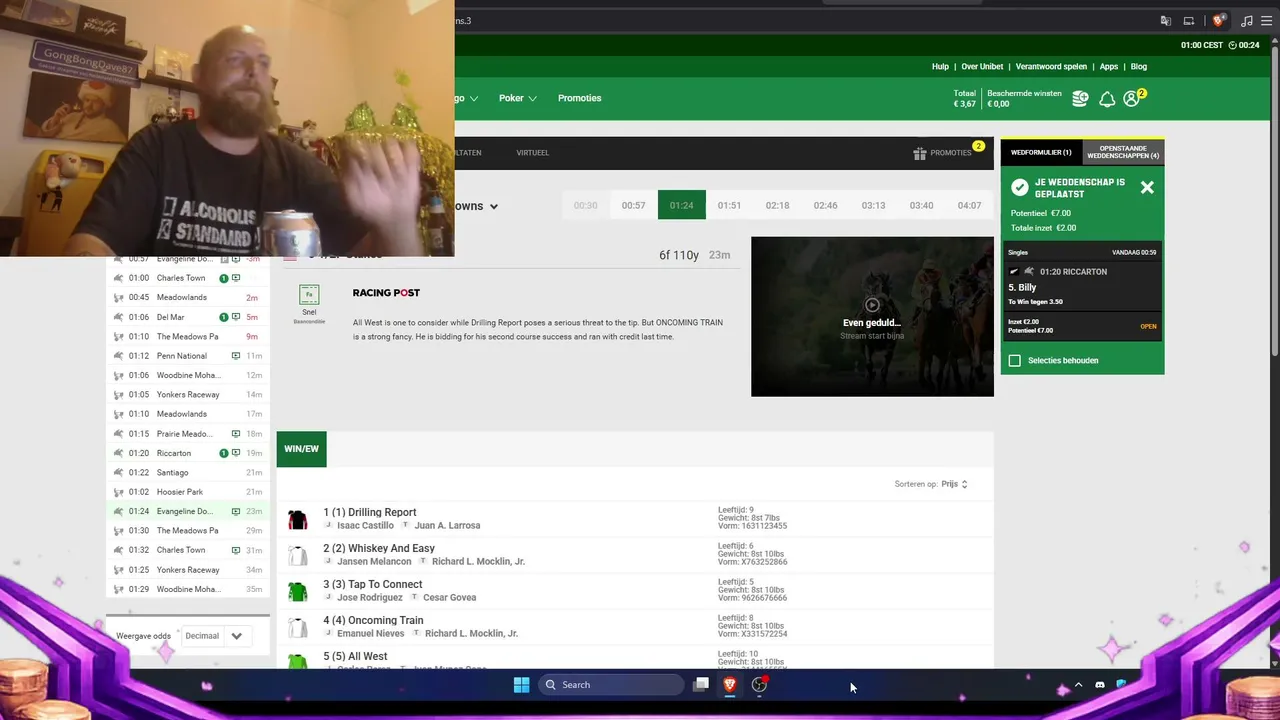The width and height of the screenshot is (1280, 720).
Task: Click the Whiskey And Easy silk icon
Action: pos(297,555)
